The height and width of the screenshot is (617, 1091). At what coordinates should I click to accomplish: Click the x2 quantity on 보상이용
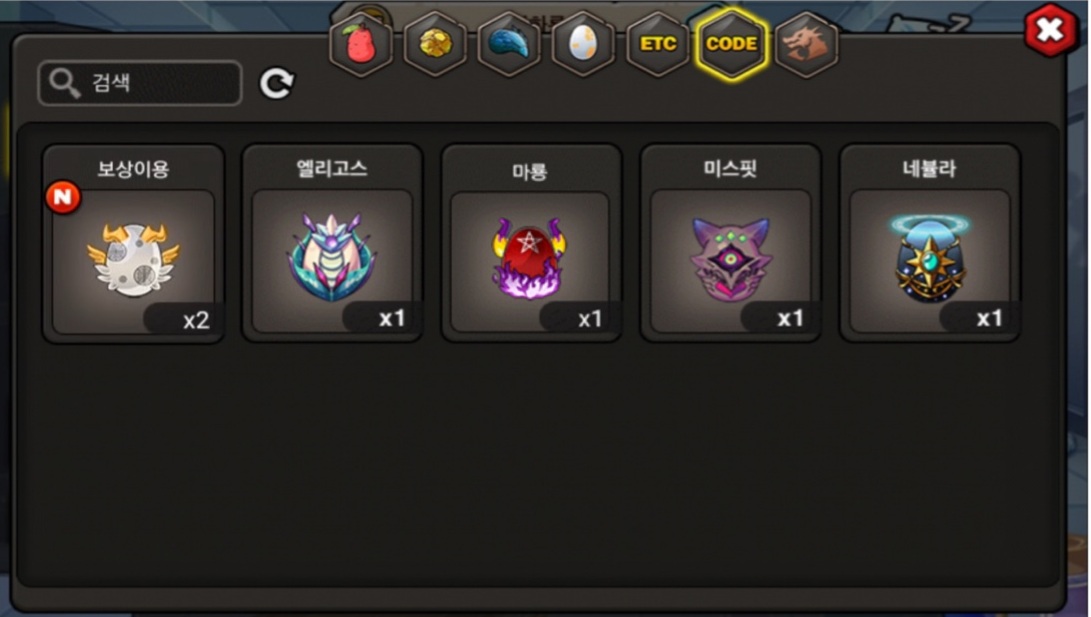tap(196, 320)
